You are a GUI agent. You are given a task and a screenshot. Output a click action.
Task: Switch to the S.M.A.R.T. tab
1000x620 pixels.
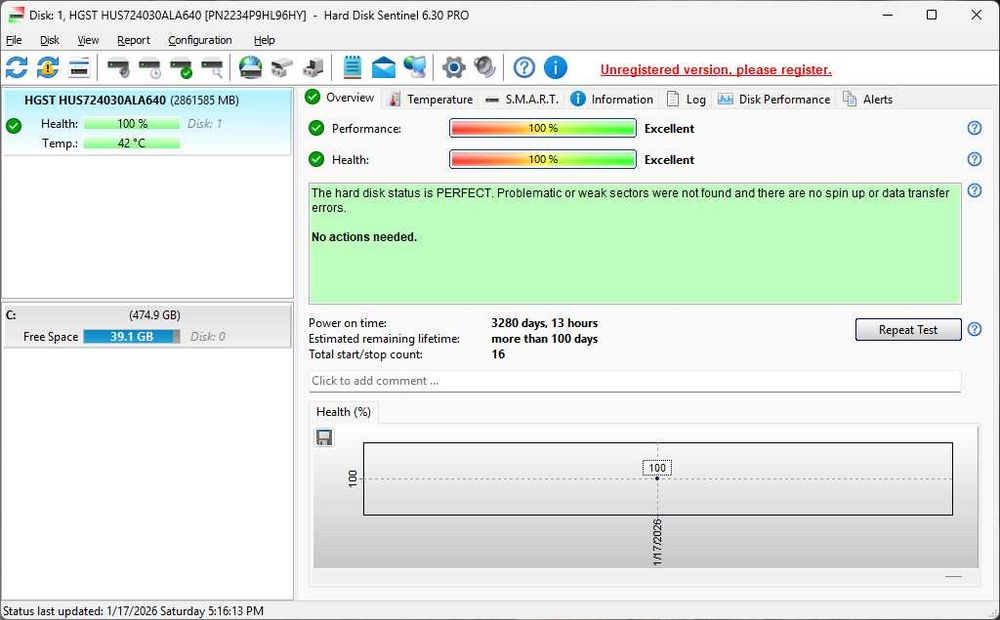coord(522,100)
